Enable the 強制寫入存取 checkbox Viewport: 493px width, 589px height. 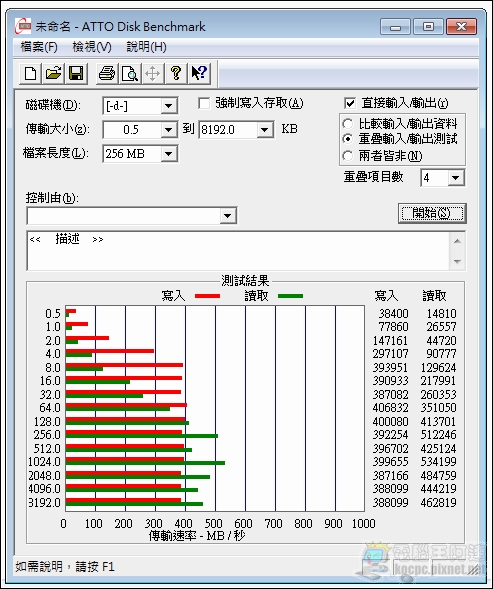204,103
